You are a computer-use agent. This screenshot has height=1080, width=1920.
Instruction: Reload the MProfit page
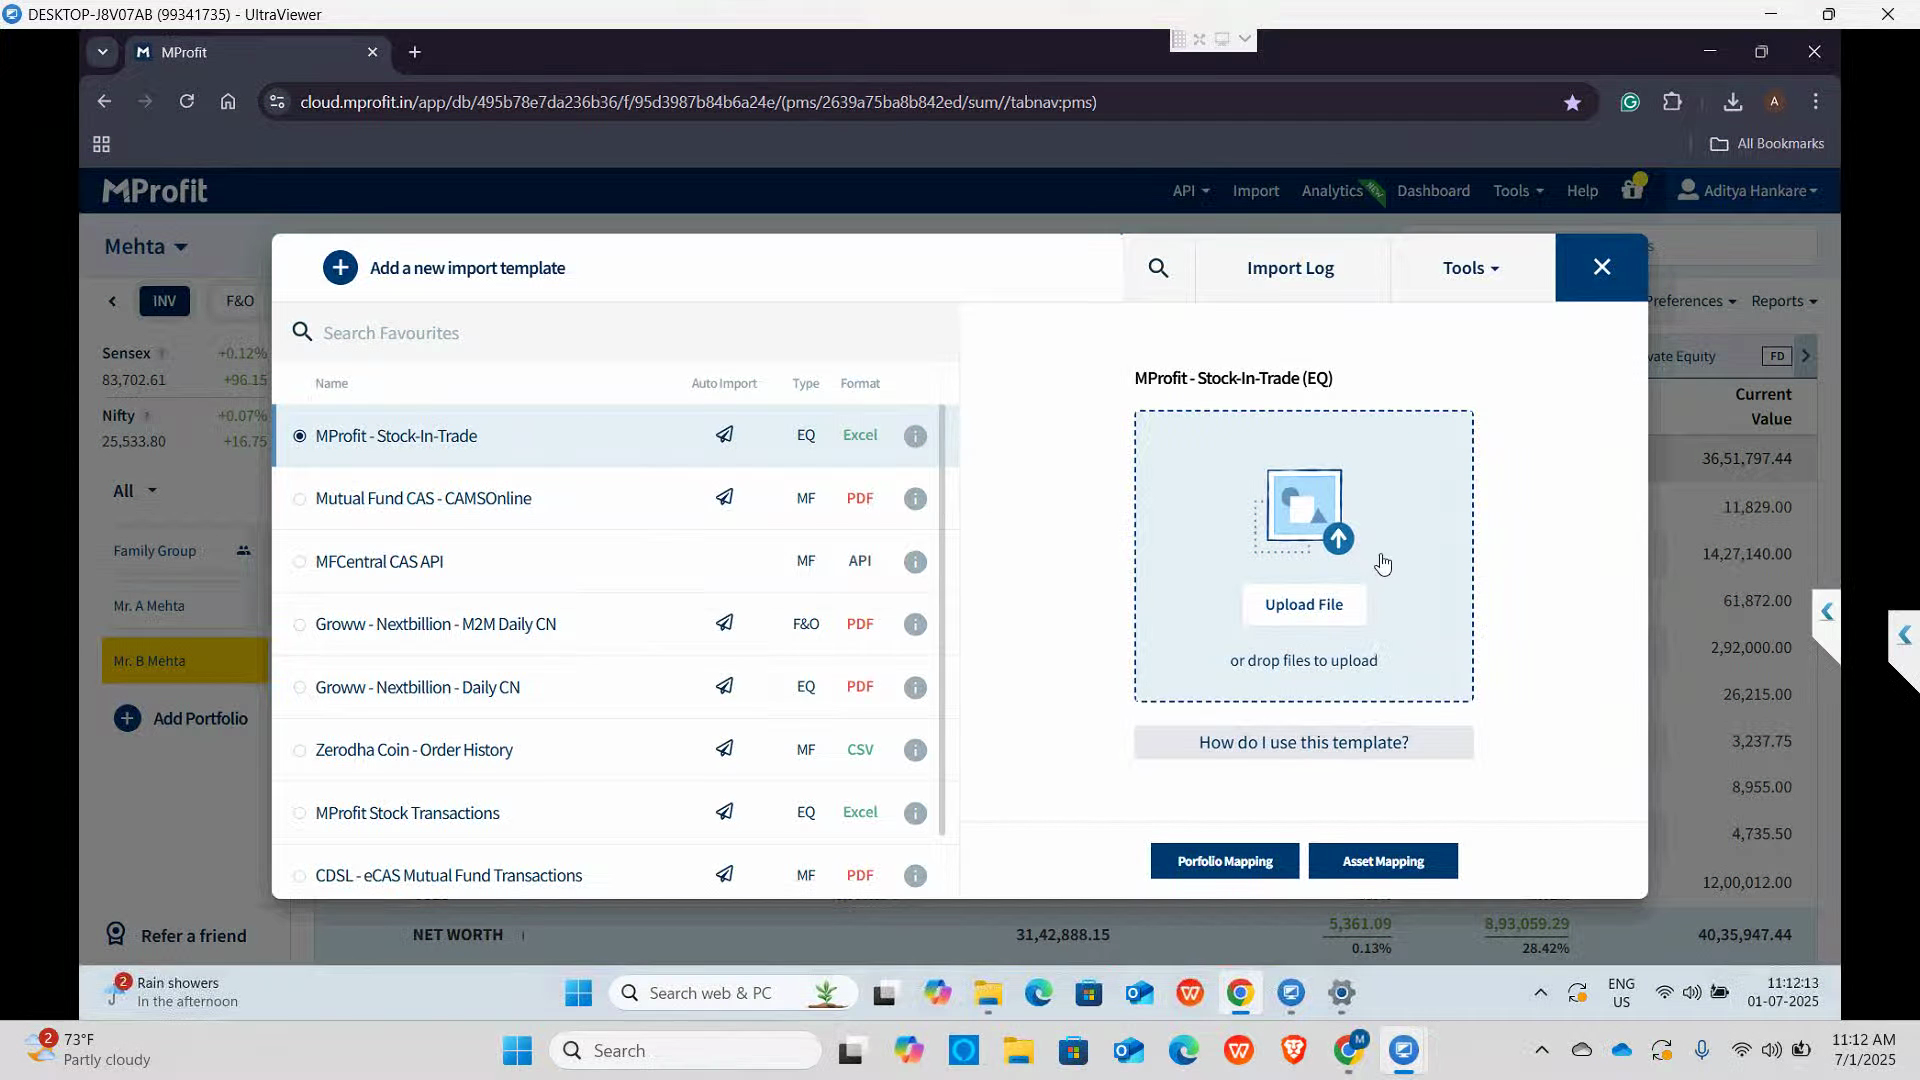tap(186, 101)
